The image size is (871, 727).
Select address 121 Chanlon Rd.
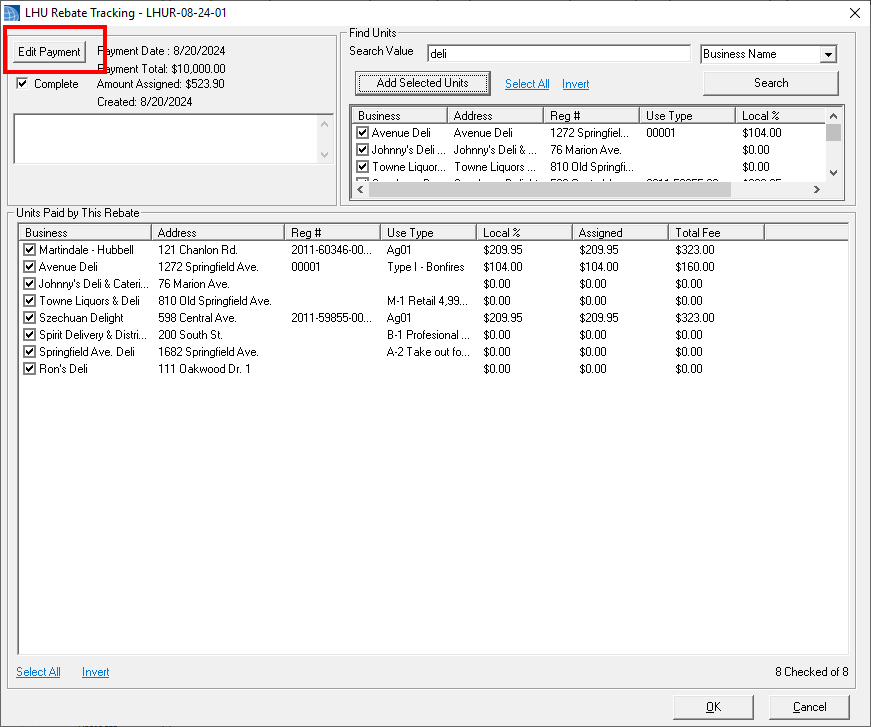(198, 250)
